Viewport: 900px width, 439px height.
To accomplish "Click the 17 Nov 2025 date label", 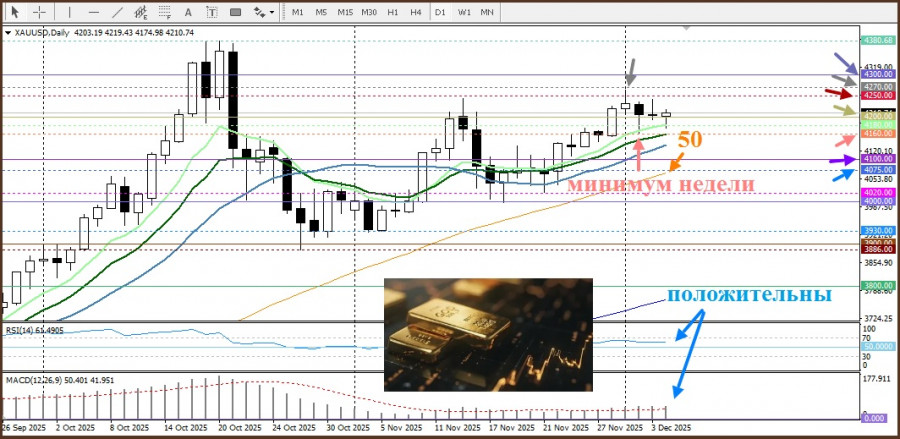I will tap(513, 429).
